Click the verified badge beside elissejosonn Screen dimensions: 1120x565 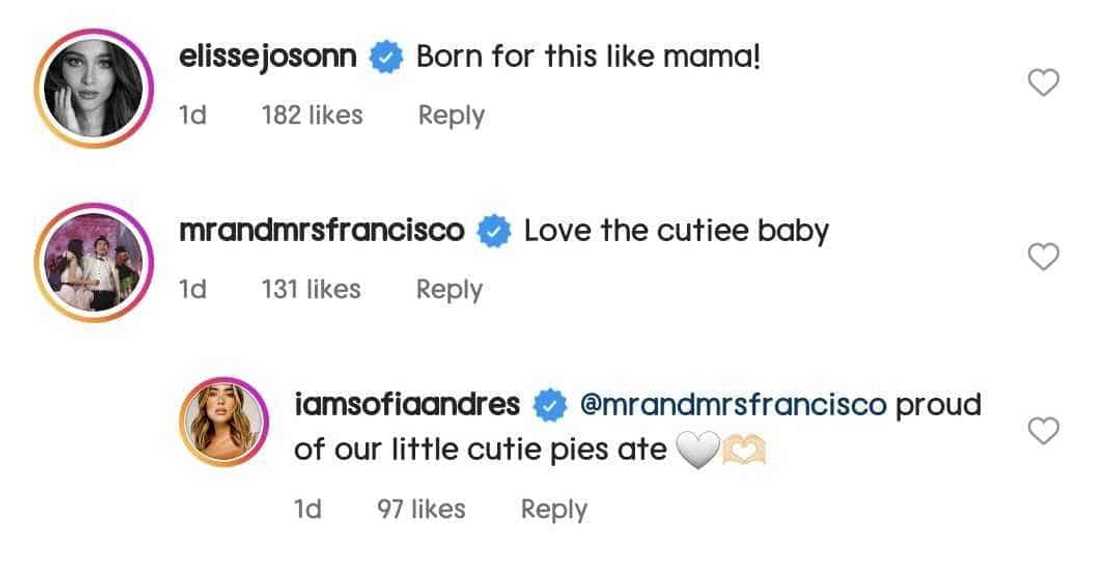click(386, 58)
